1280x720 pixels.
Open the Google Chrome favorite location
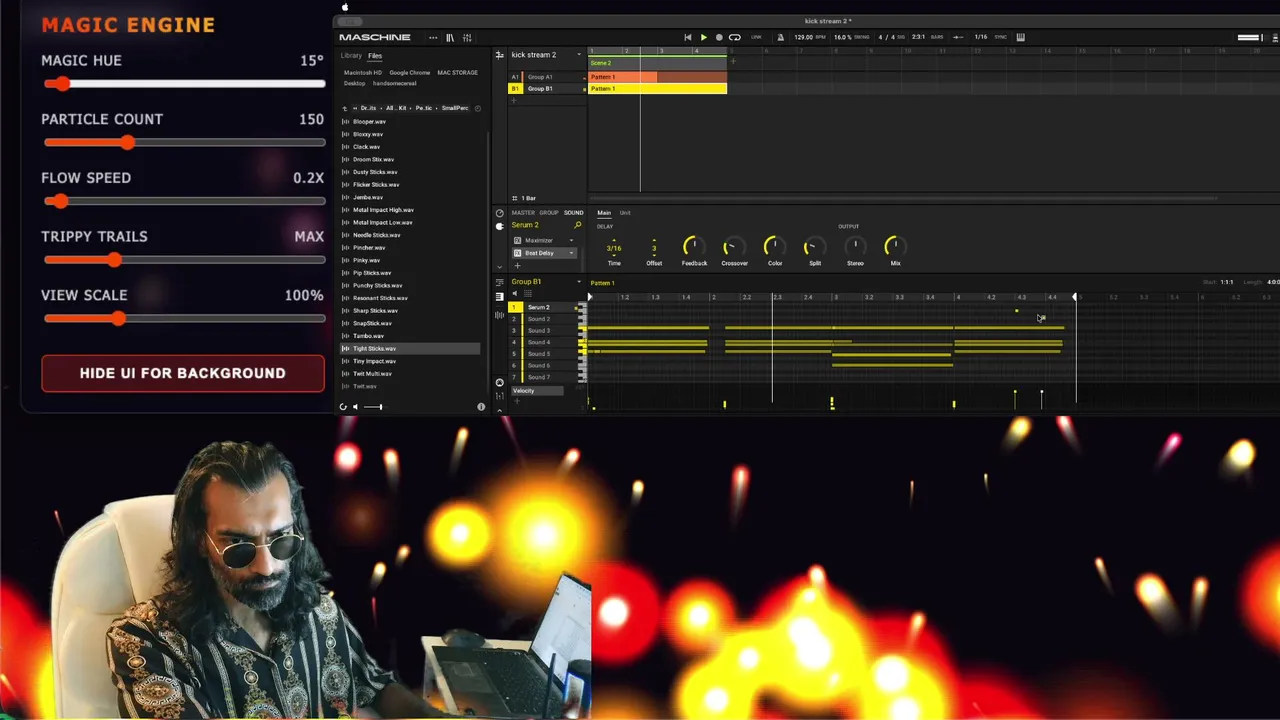click(x=410, y=73)
